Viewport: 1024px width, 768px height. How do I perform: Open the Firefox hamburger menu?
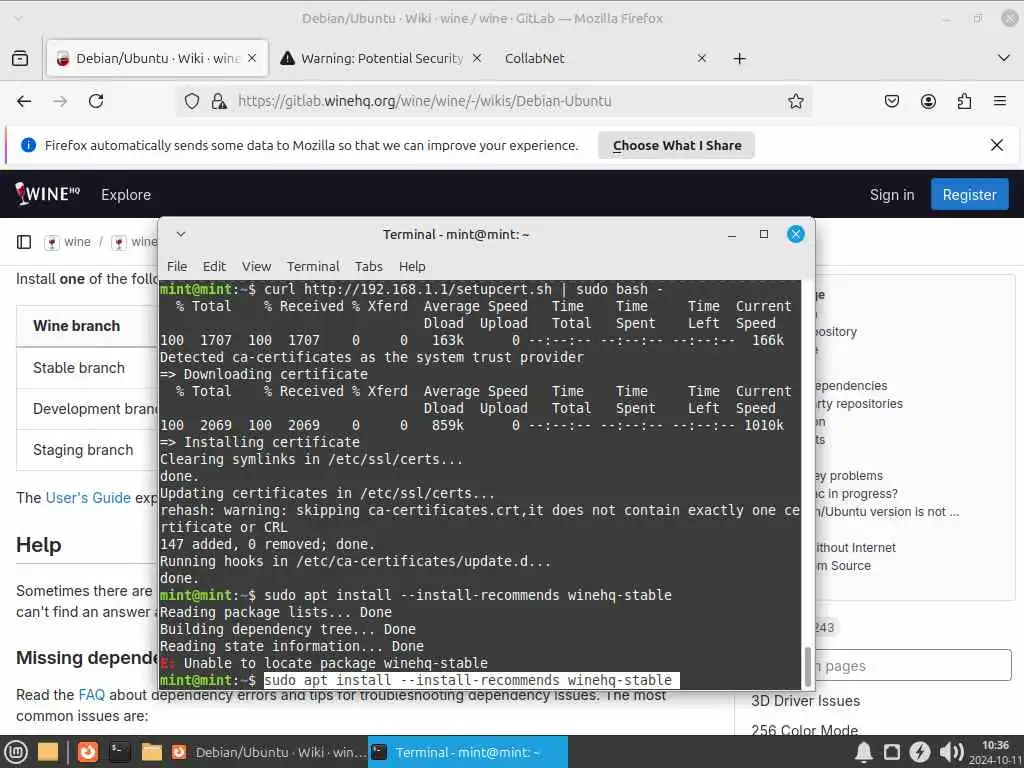click(1000, 101)
